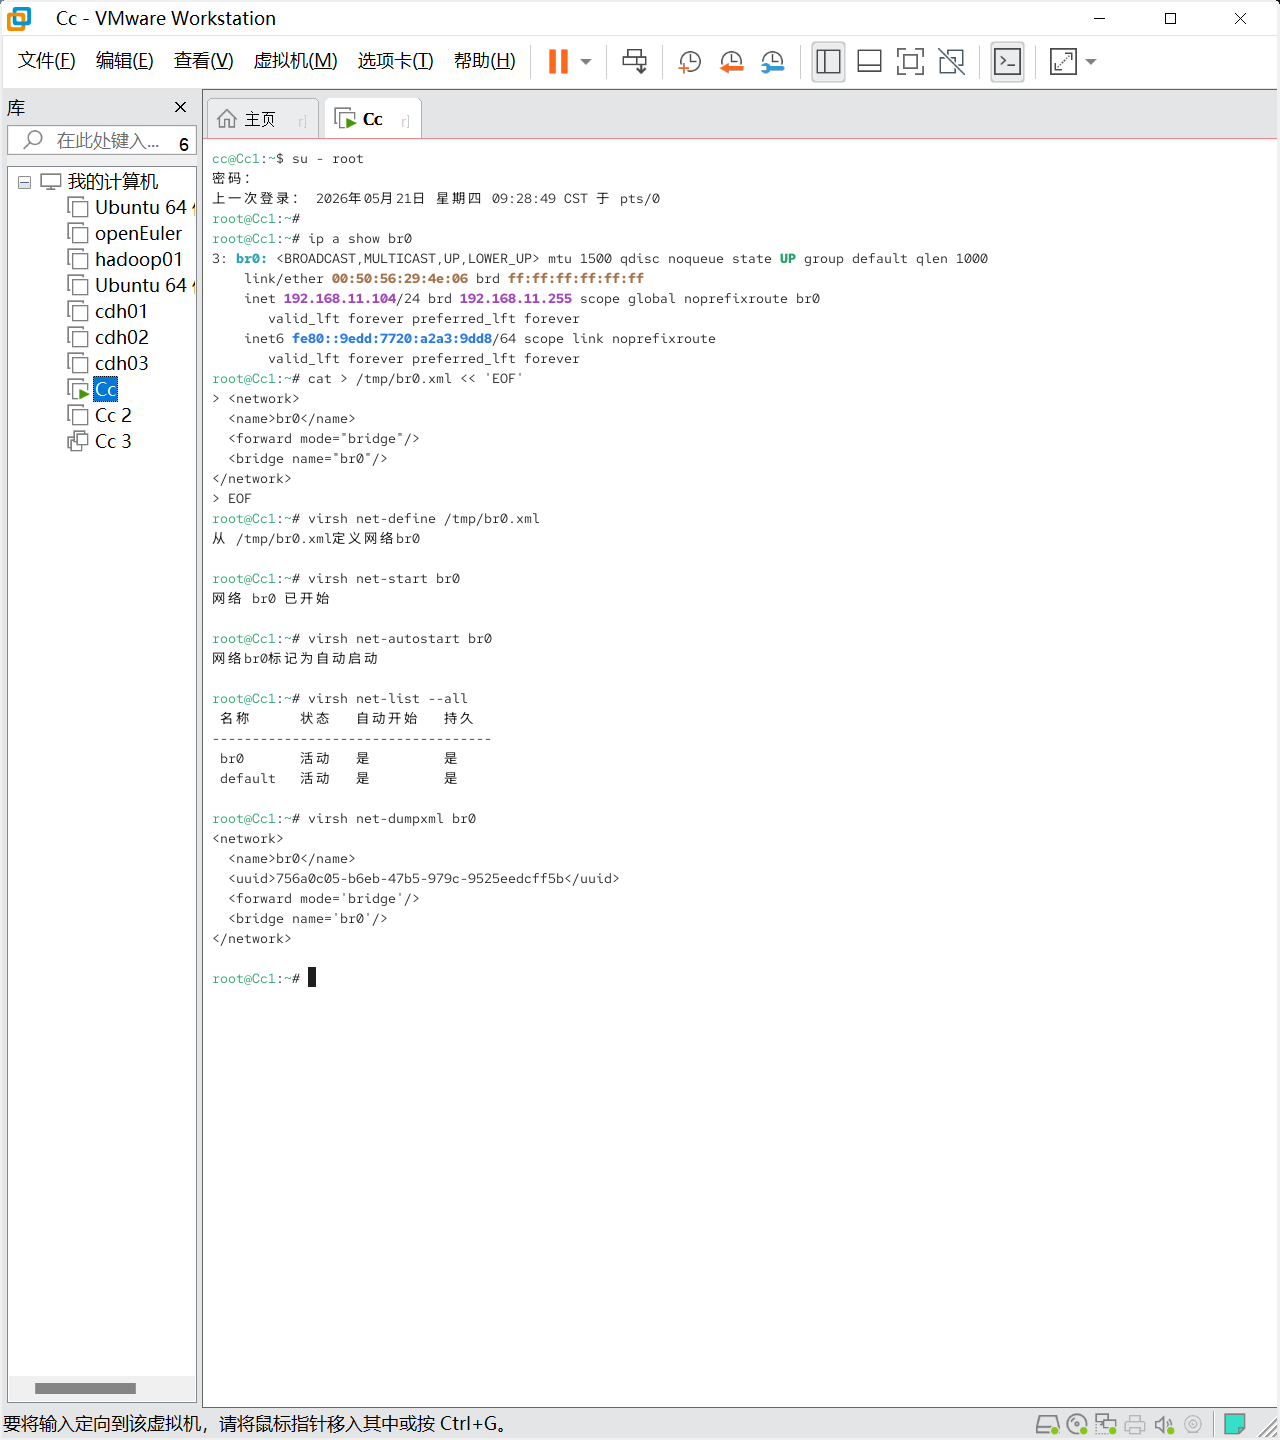Image resolution: width=1280 pixels, height=1440 pixels.
Task: Open the 帮助(H) menu
Action: click(x=485, y=61)
